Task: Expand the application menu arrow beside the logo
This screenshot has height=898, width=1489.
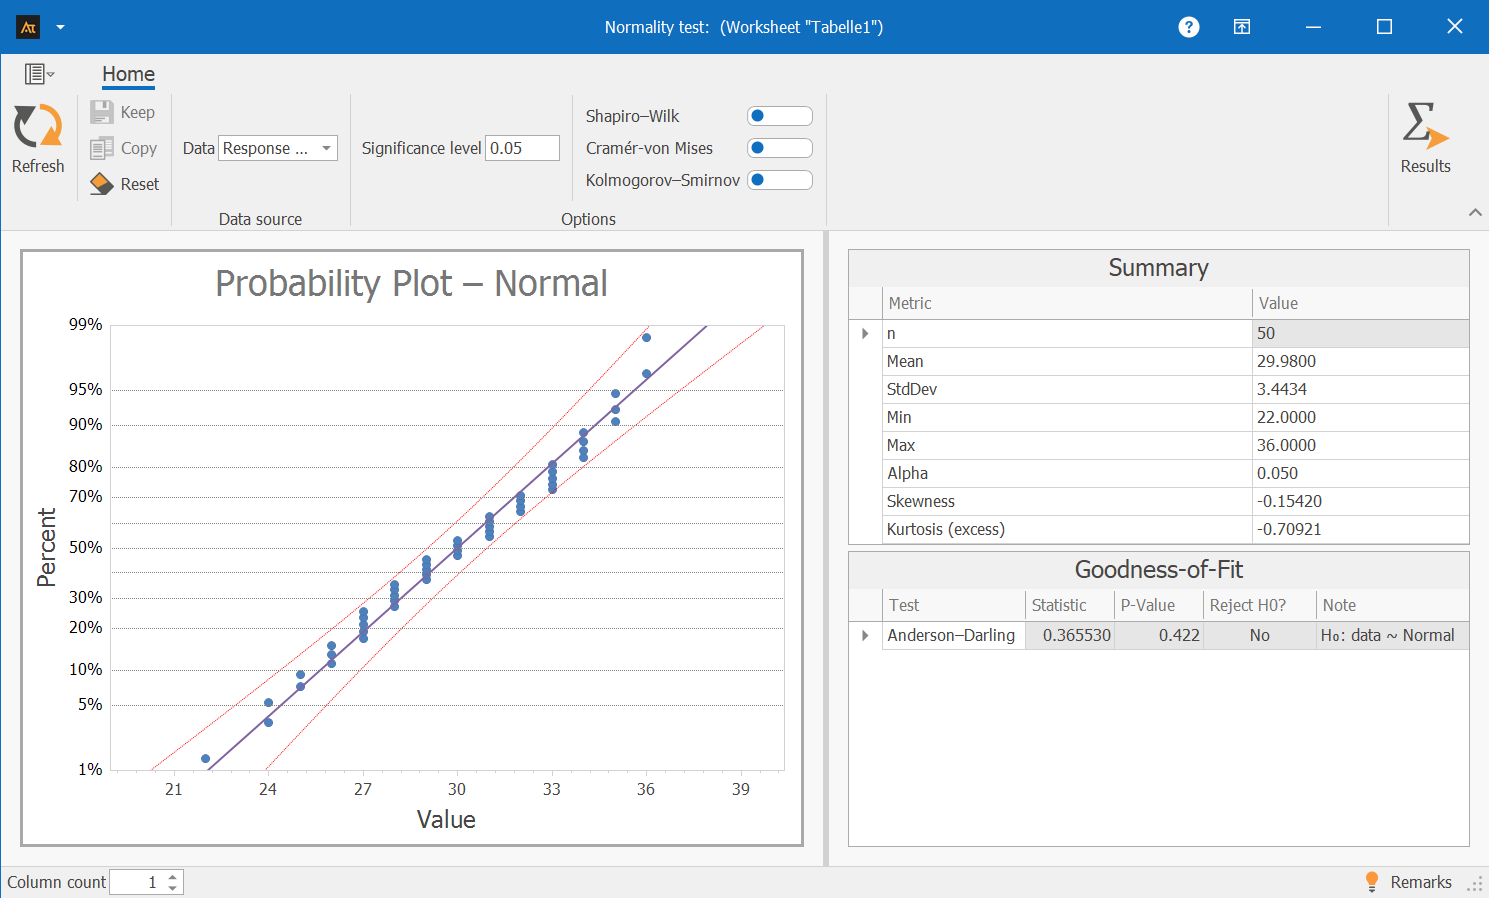Action: tap(60, 27)
